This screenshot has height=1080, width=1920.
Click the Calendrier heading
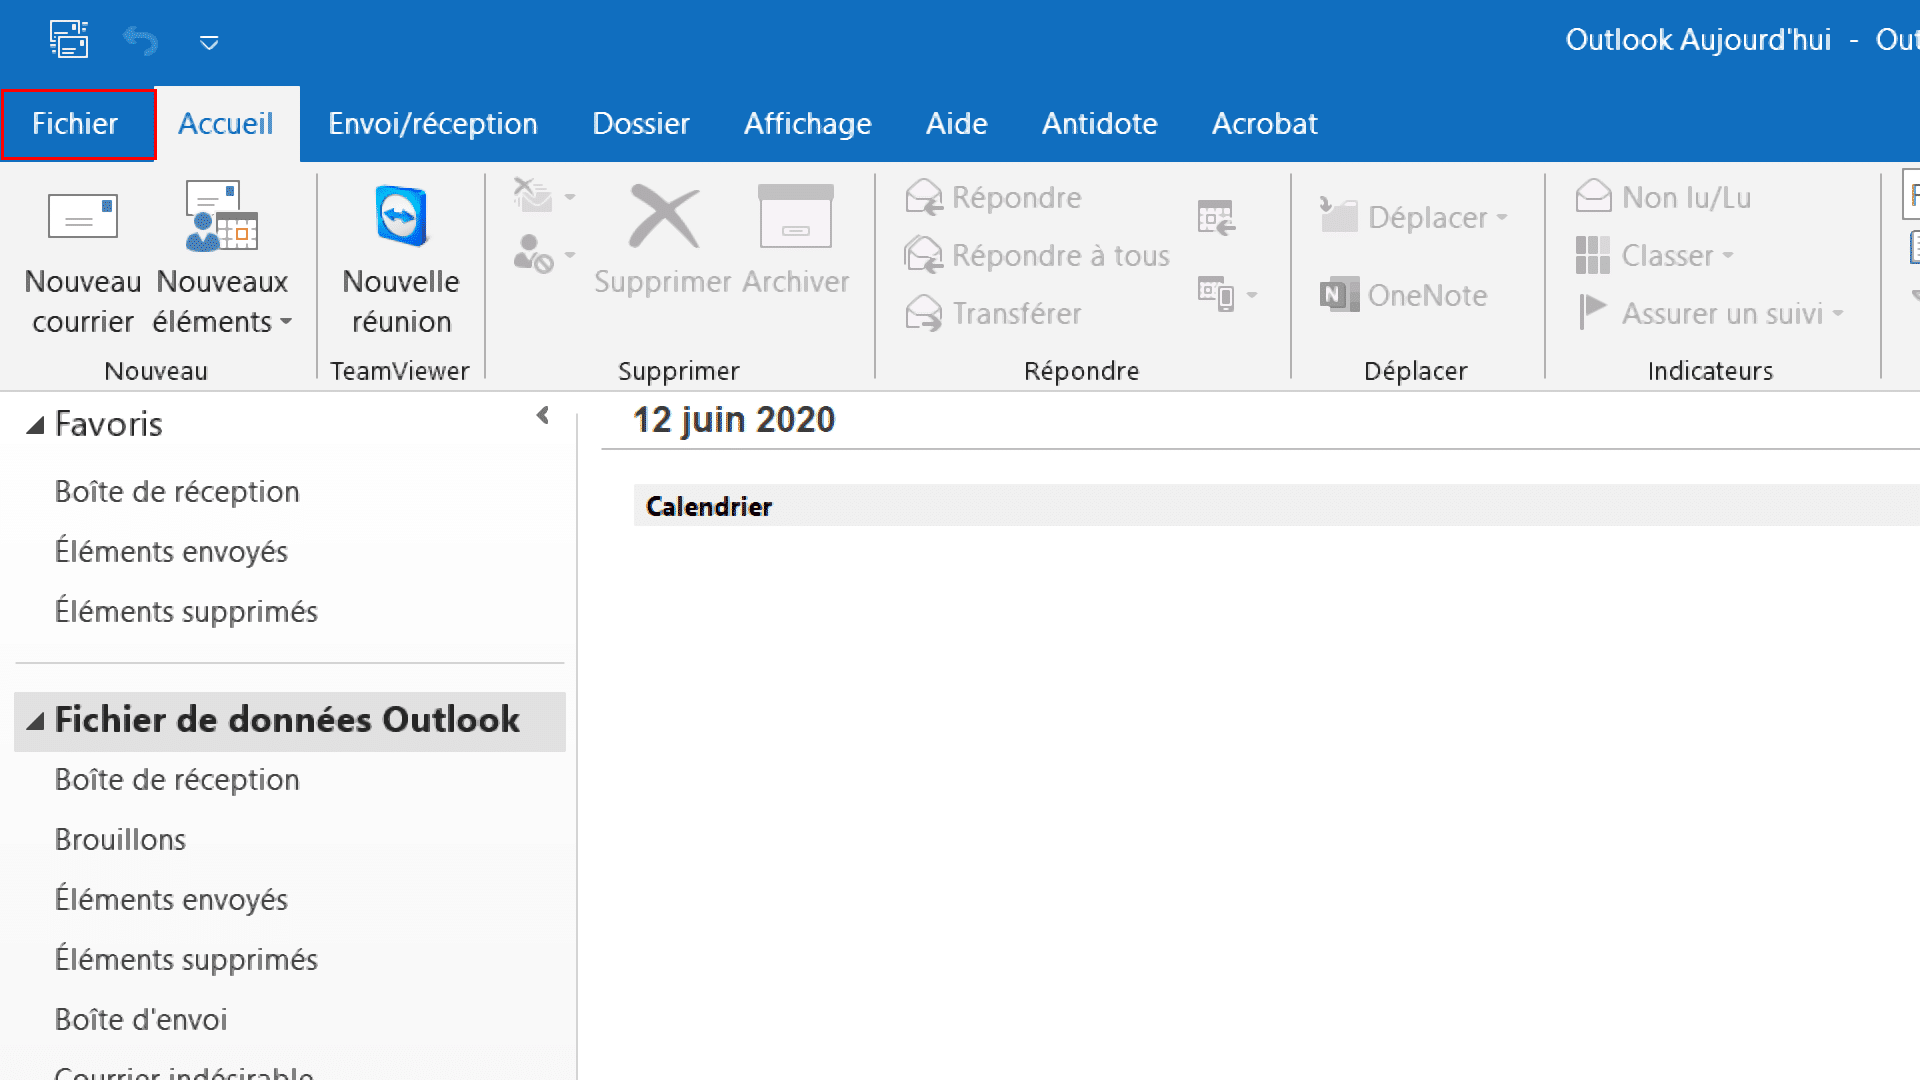(x=709, y=507)
